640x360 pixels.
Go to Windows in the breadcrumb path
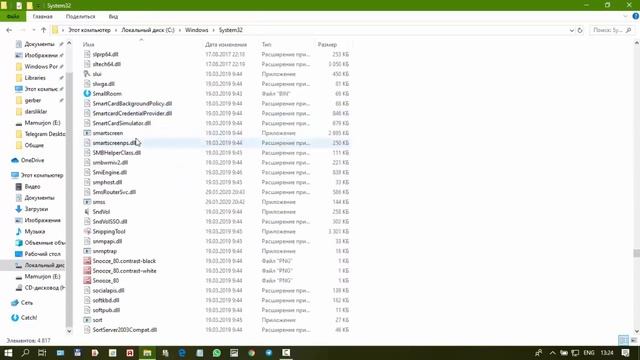(196, 30)
